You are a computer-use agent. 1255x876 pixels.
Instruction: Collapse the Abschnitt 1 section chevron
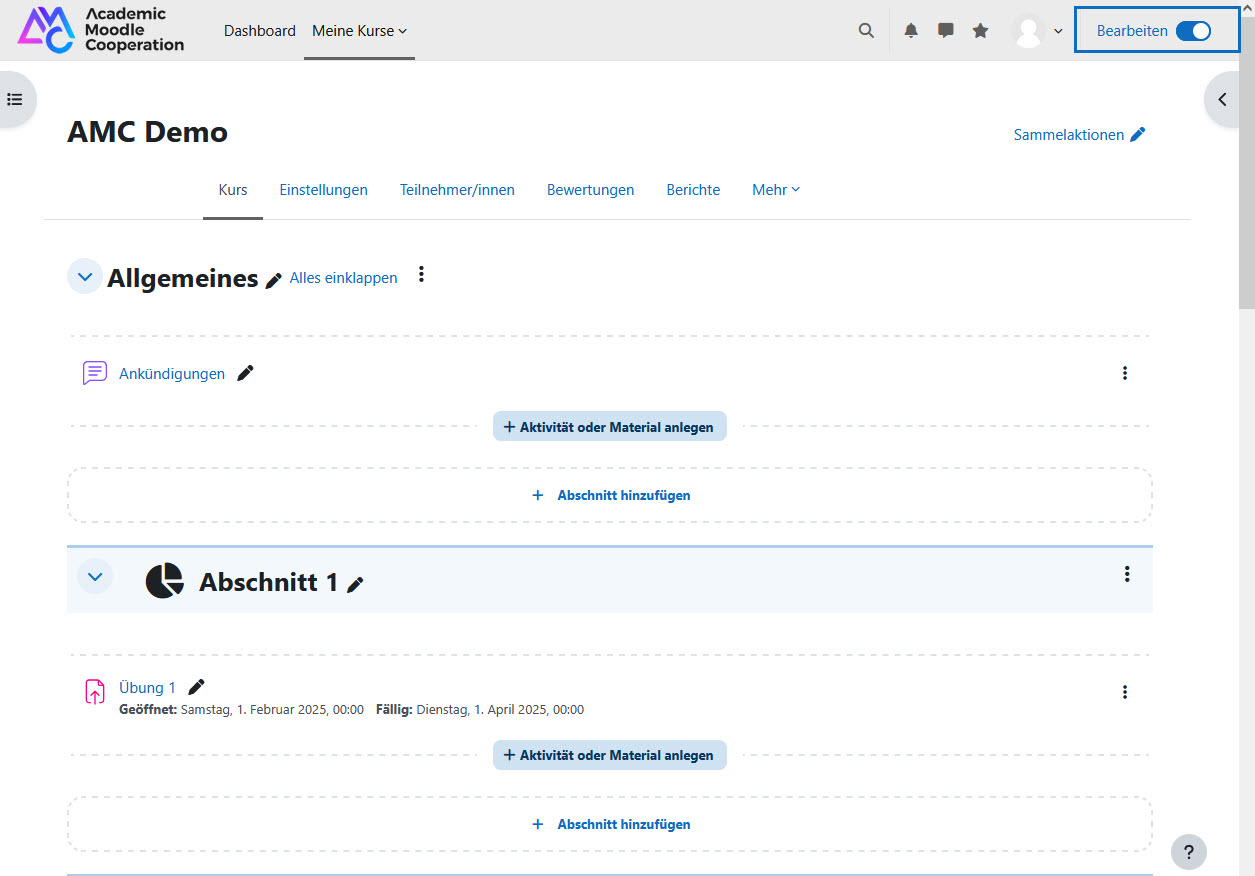click(96, 576)
